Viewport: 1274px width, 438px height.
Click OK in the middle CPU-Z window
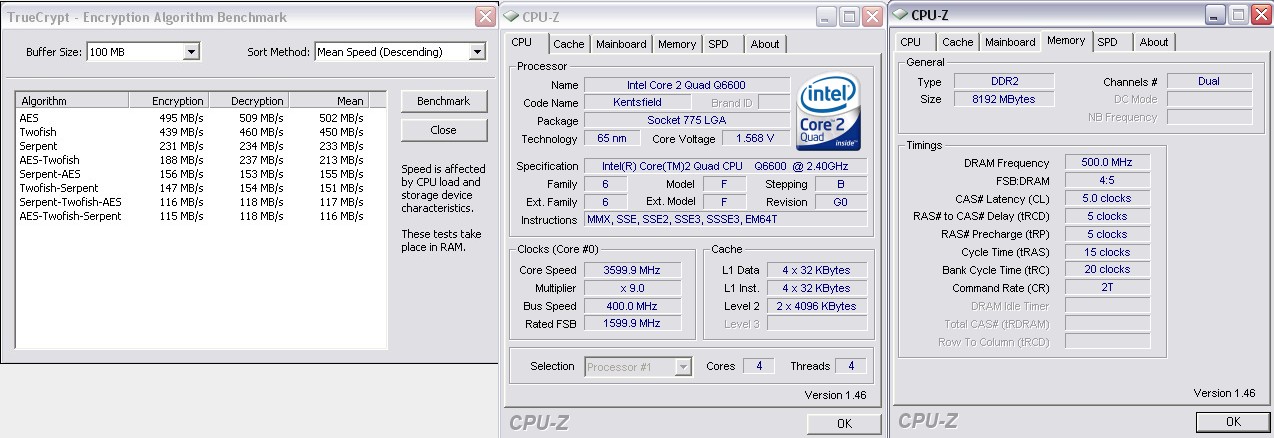click(844, 424)
